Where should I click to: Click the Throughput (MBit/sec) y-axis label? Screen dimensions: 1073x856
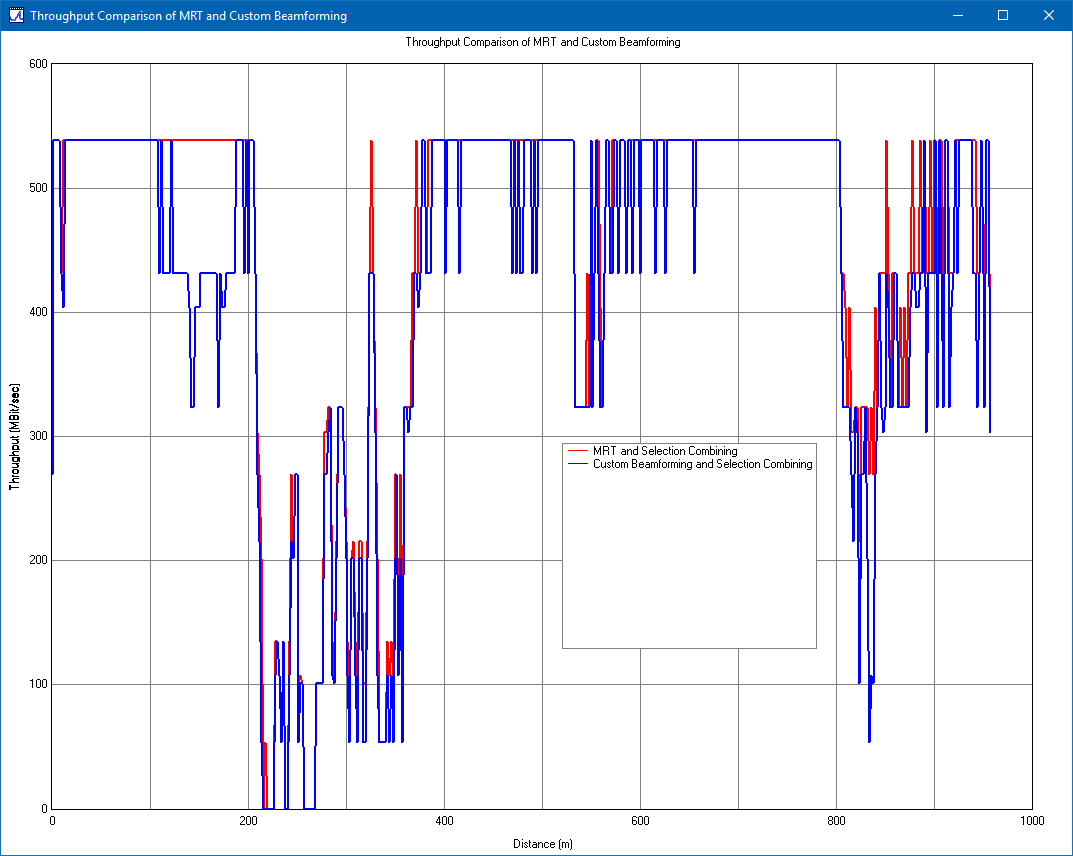pyautogui.click(x=14, y=437)
